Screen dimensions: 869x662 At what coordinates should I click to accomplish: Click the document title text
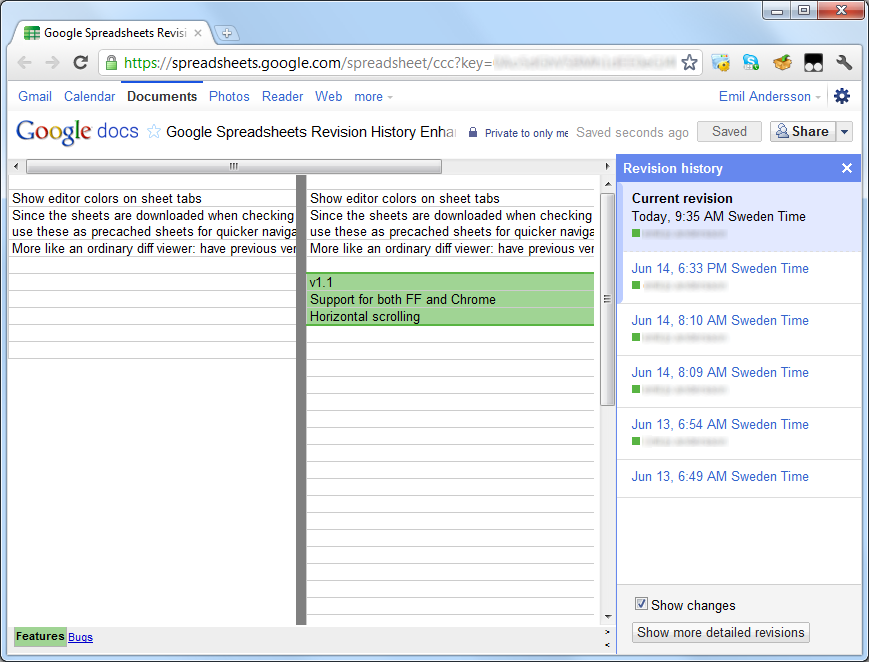(x=311, y=132)
